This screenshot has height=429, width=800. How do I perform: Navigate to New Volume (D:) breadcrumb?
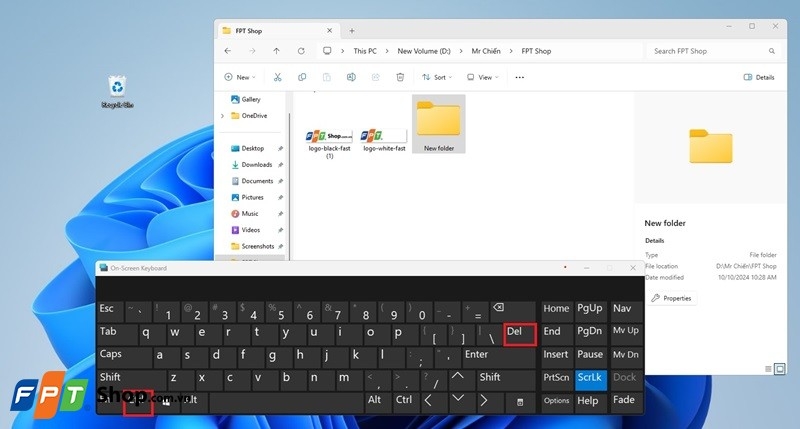[424, 51]
